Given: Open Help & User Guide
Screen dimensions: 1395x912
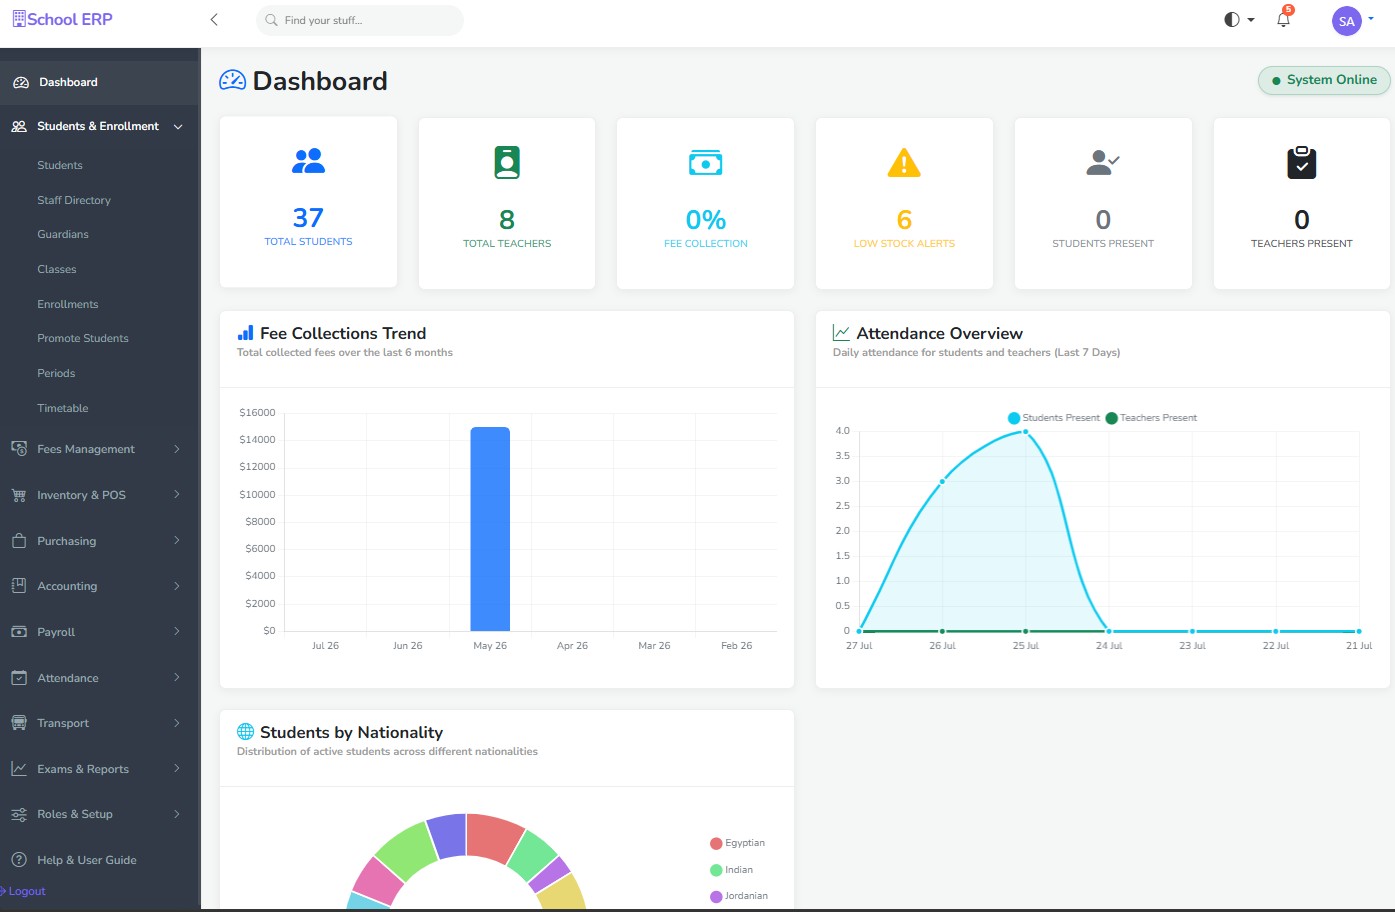Looking at the screenshot, I should (x=87, y=860).
